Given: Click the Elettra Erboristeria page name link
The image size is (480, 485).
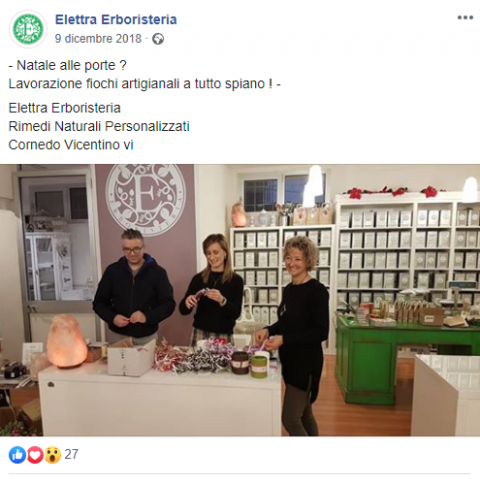Looking at the screenshot, I should [116, 20].
